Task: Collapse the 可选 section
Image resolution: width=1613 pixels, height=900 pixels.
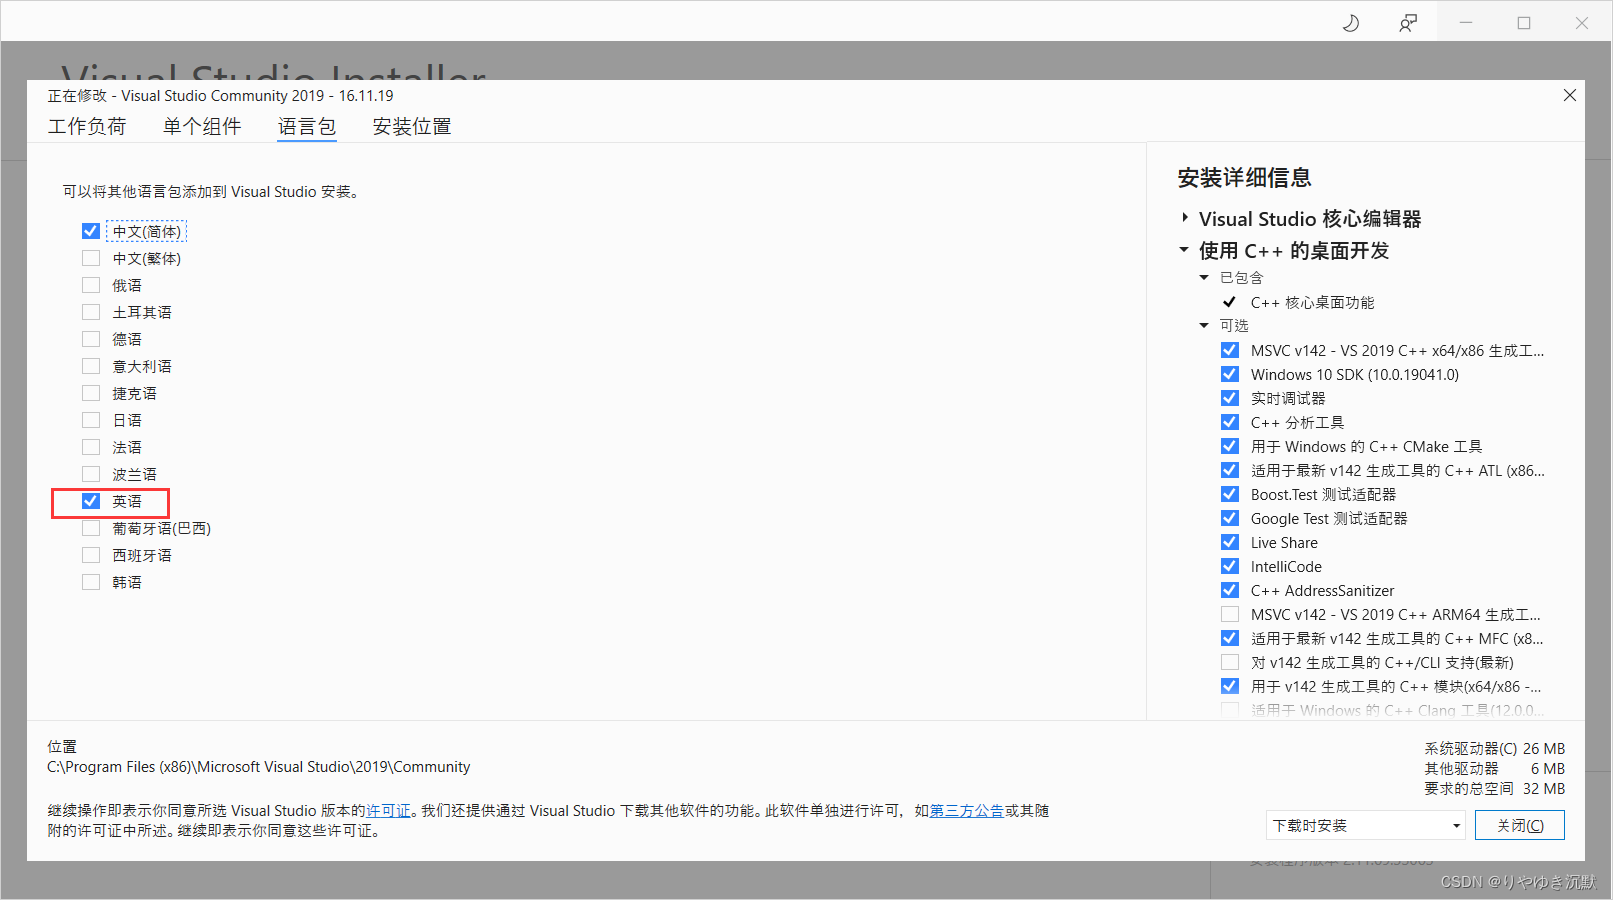Action: 1204,325
